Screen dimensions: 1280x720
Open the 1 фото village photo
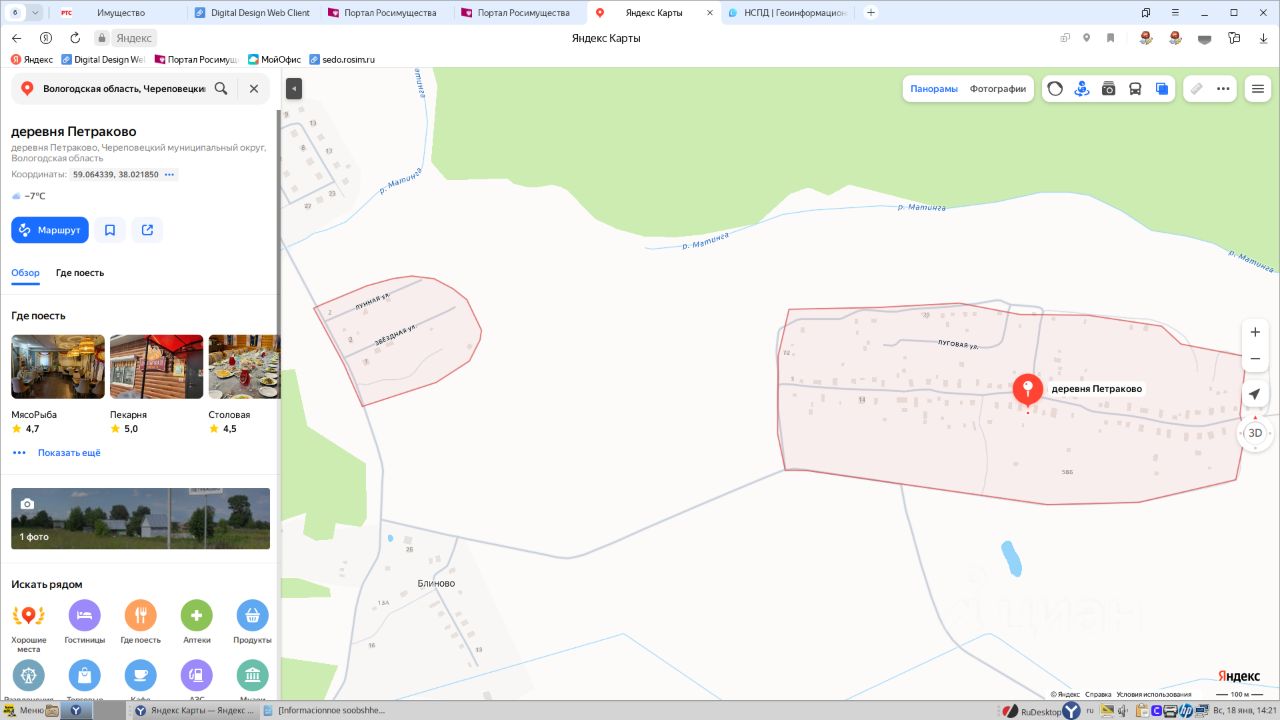click(140, 519)
